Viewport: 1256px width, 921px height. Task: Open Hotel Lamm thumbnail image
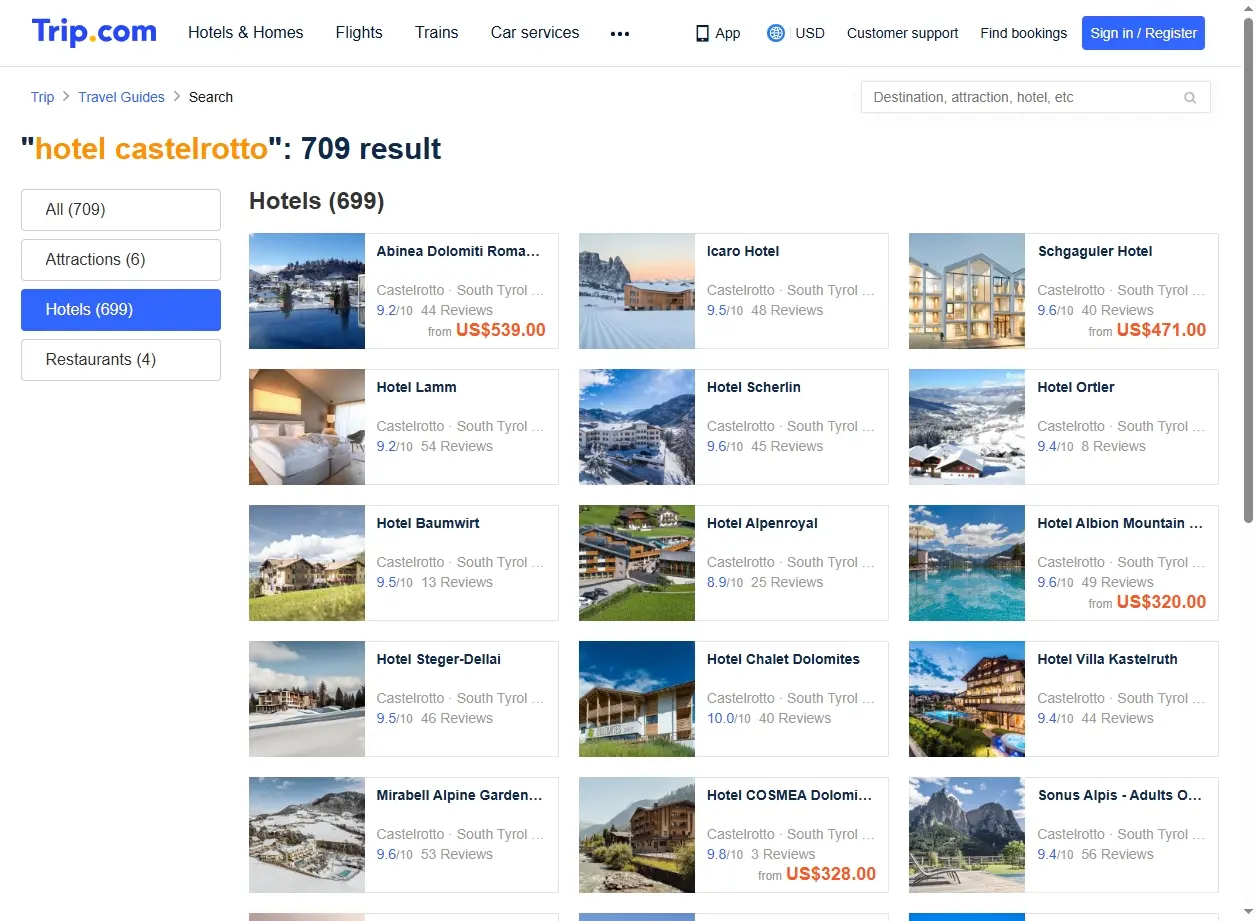coord(307,427)
